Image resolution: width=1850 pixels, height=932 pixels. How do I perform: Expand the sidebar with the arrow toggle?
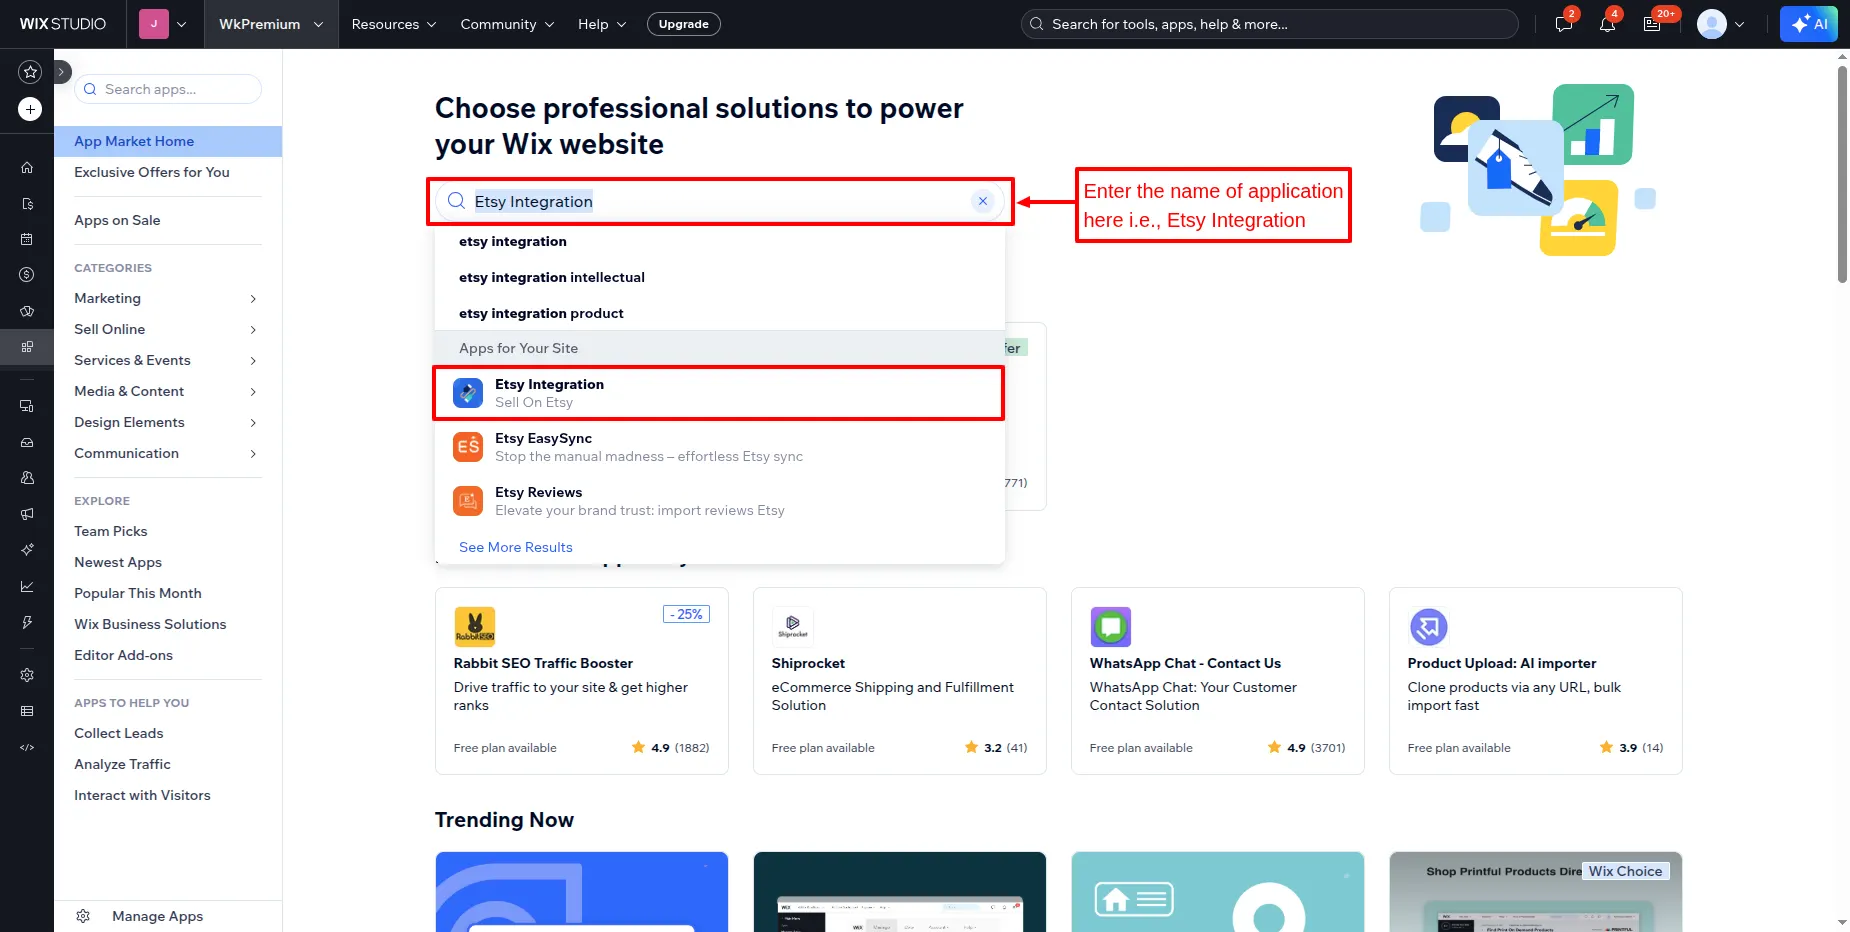61,72
